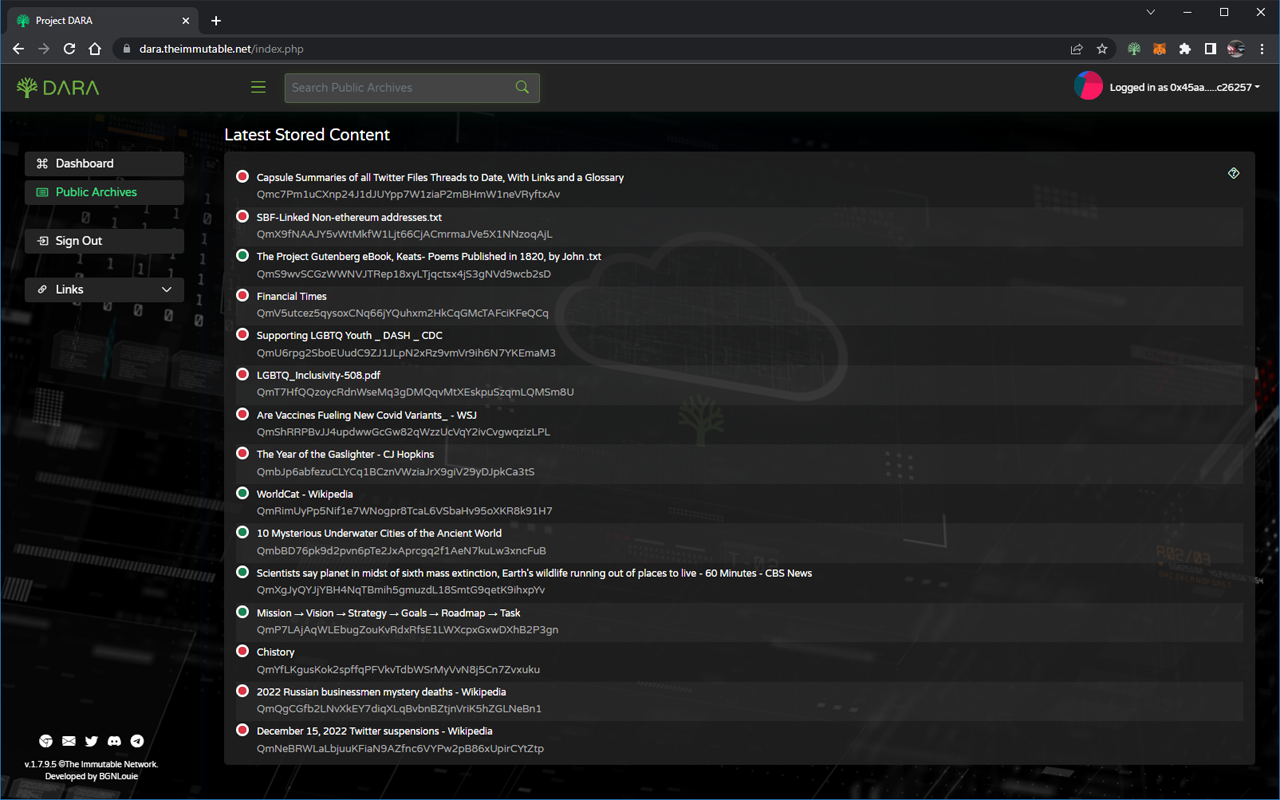Viewport: 1280px width, 800px height.
Task: Open the Chistory archive entry
Action: click(x=276, y=652)
